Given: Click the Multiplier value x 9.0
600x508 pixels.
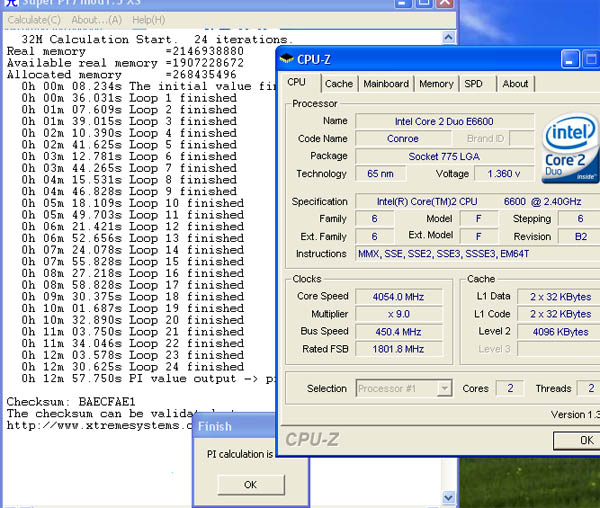Looking at the screenshot, I should pyautogui.click(x=399, y=314).
